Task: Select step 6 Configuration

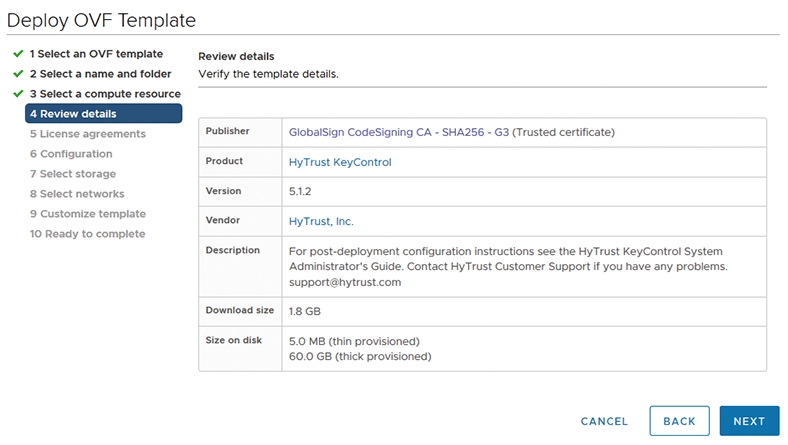Action: tap(71, 154)
